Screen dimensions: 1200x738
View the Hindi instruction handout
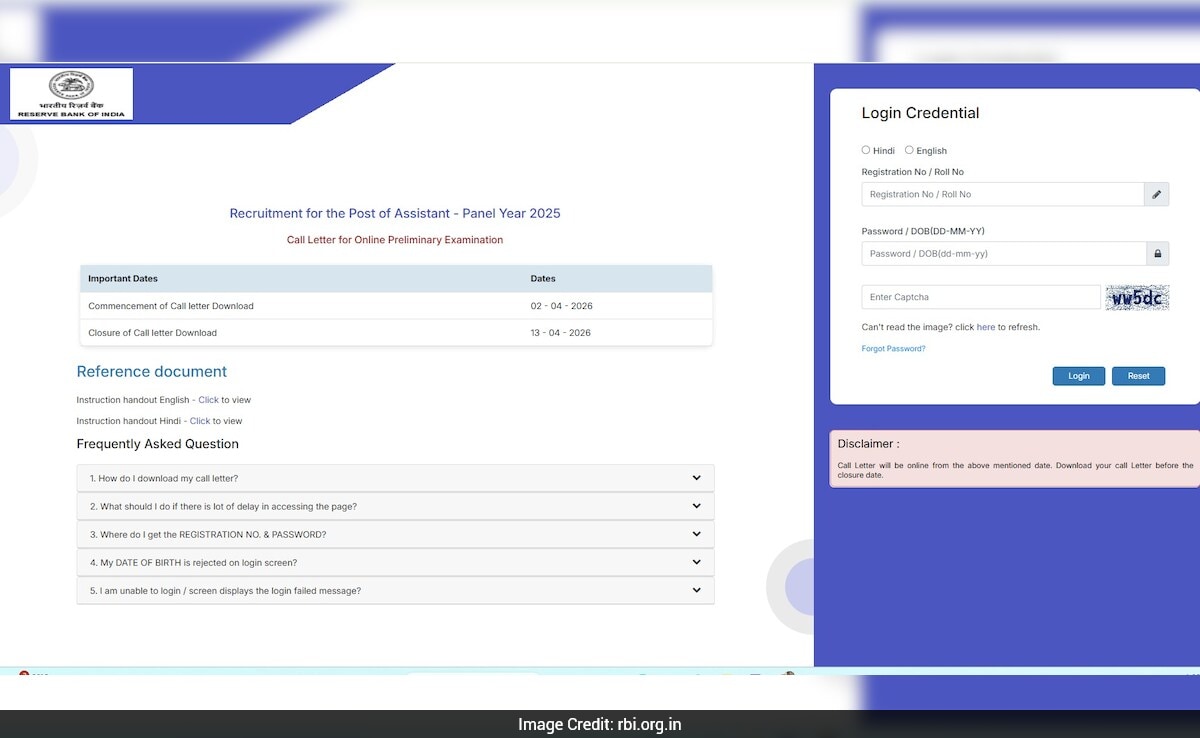[199, 420]
